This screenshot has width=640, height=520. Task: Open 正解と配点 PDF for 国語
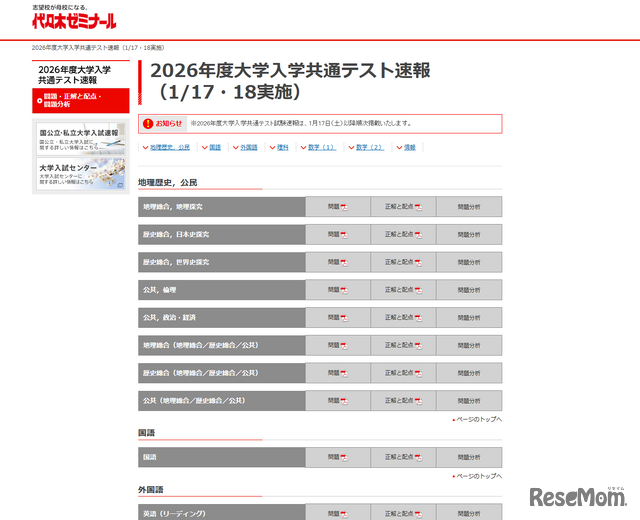pyautogui.click(x=403, y=458)
